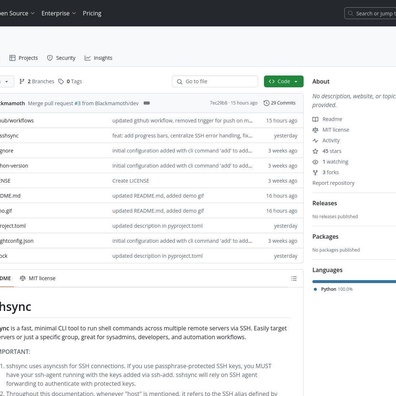Screen dimensions: 396x396
Task: Open 'updated github workflow' commit message
Action: [182, 121]
